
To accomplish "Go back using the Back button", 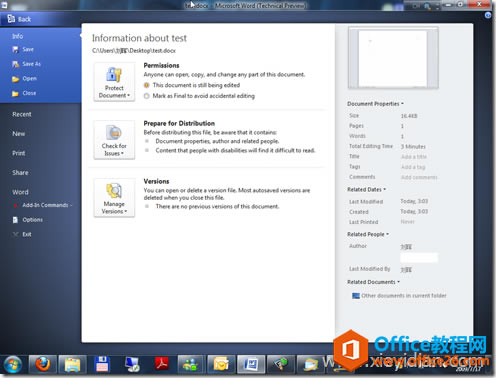I will pyautogui.click(x=19, y=19).
